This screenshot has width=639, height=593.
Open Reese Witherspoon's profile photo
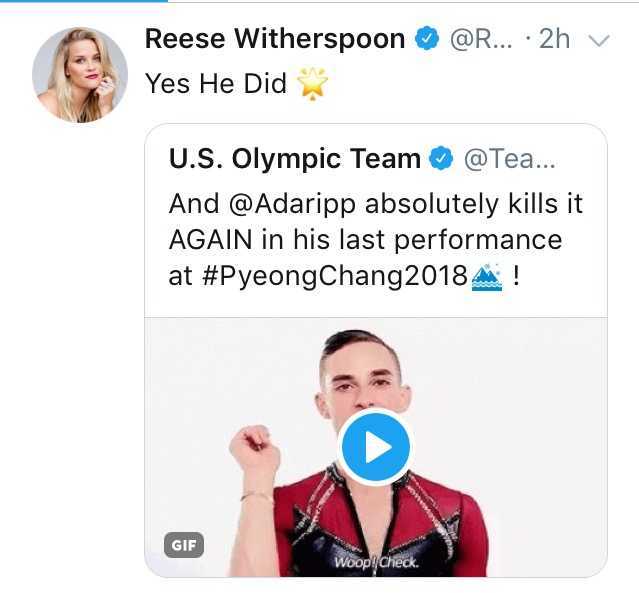click(x=80, y=75)
